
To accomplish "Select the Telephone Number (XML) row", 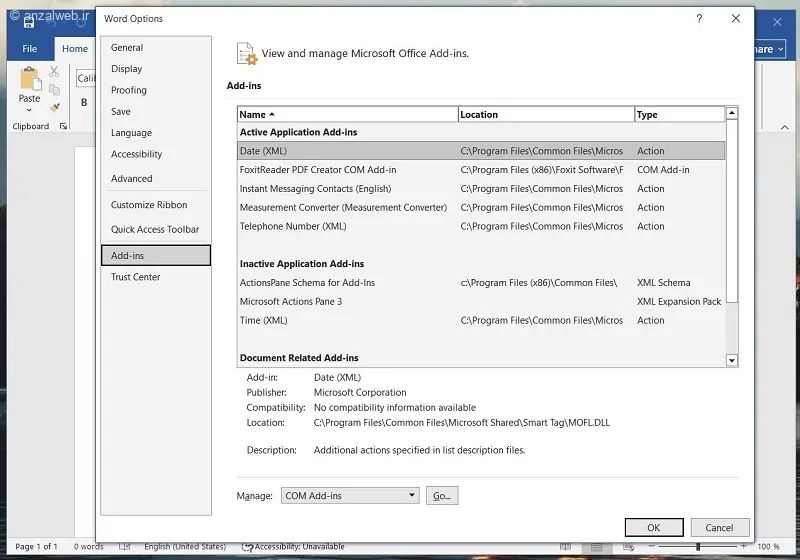I will click(x=481, y=226).
